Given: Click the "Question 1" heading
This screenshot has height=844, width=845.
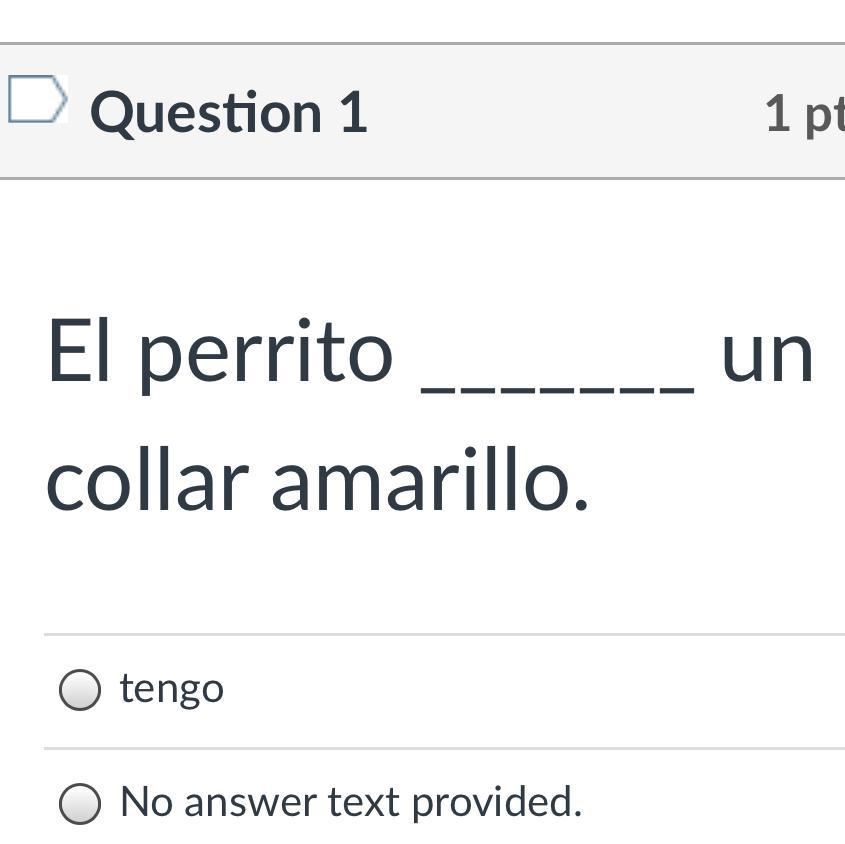Looking at the screenshot, I should coord(229,112).
